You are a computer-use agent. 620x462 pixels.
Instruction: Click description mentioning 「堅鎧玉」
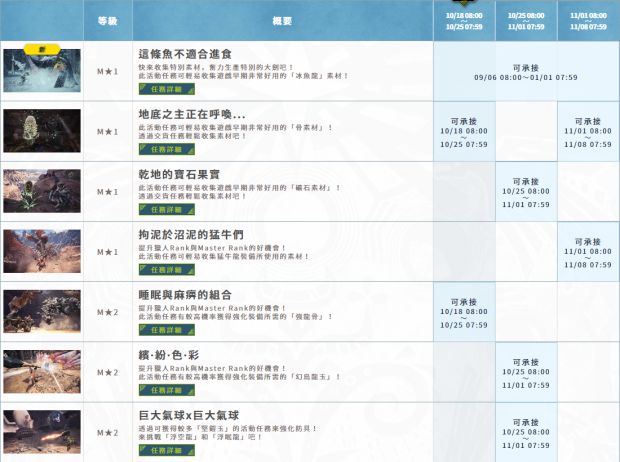228,433
